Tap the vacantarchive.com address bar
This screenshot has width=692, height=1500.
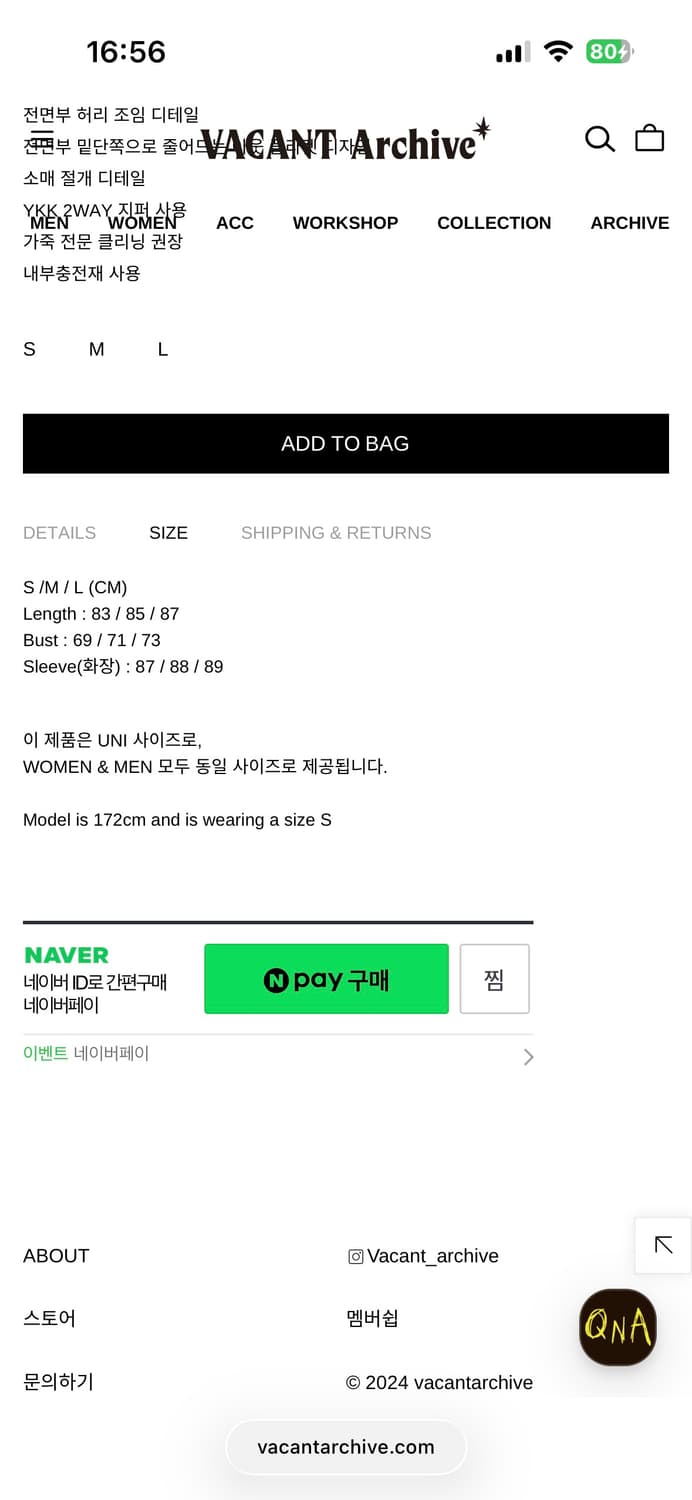(x=346, y=1447)
